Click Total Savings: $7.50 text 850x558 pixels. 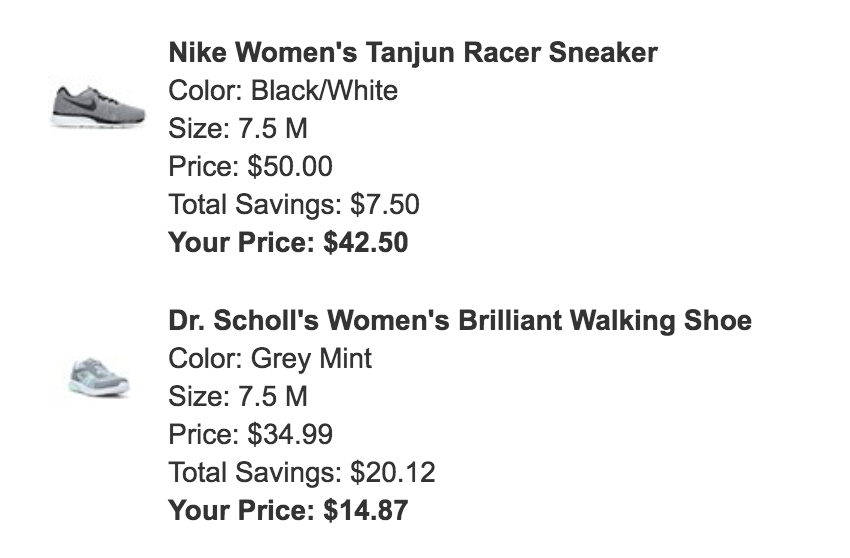tap(294, 205)
